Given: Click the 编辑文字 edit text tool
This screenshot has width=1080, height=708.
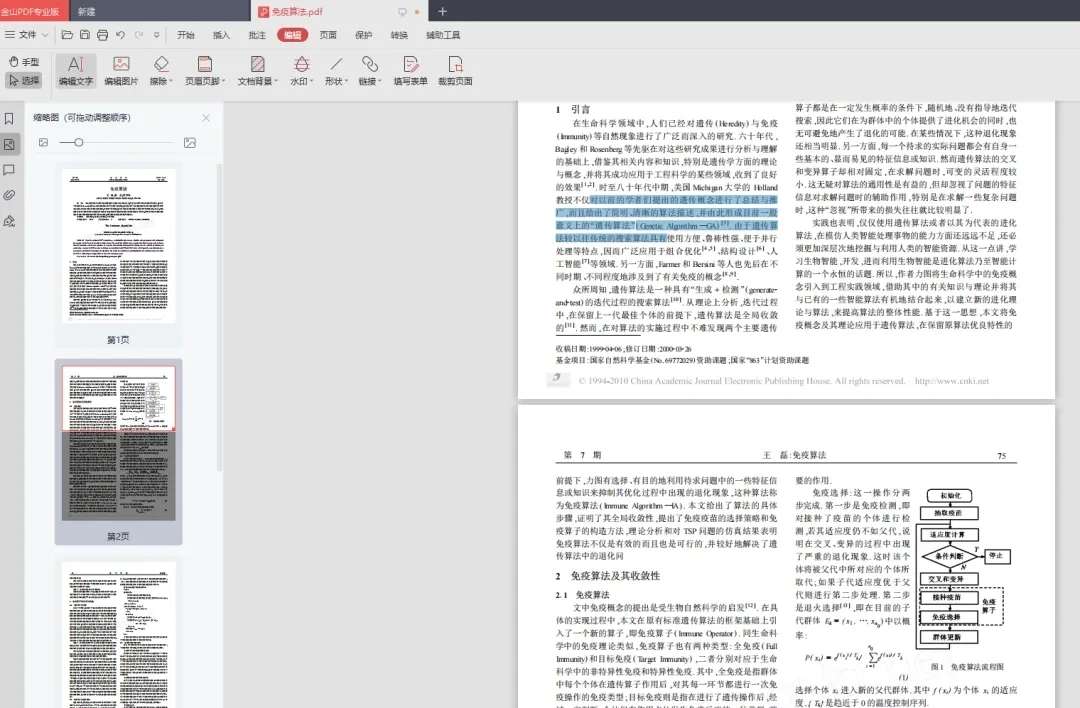Looking at the screenshot, I should 76,71.
